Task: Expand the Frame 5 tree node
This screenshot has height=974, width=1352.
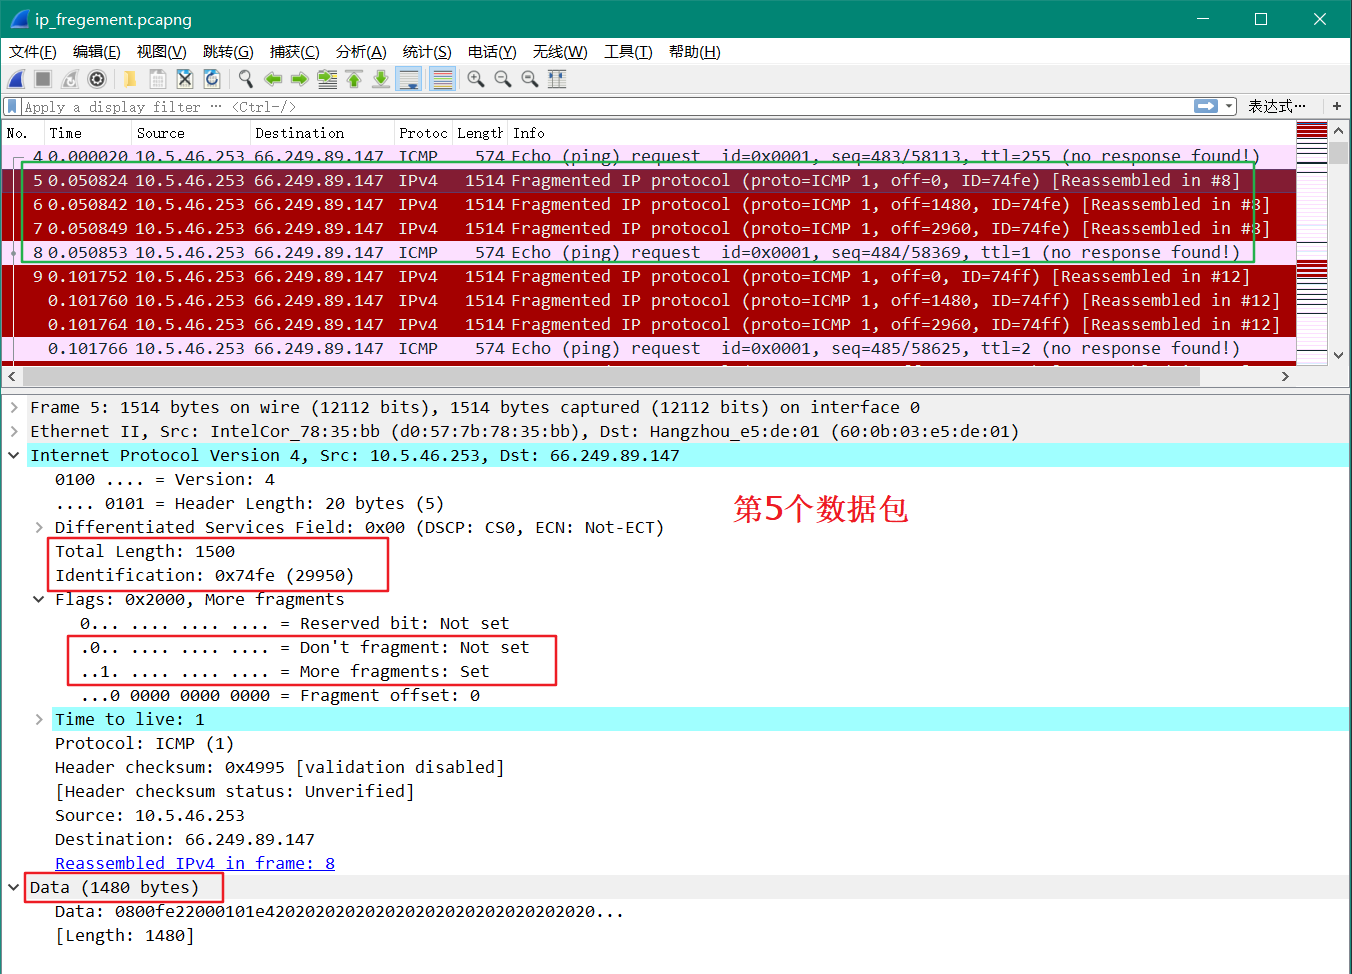Action: [x=14, y=408]
